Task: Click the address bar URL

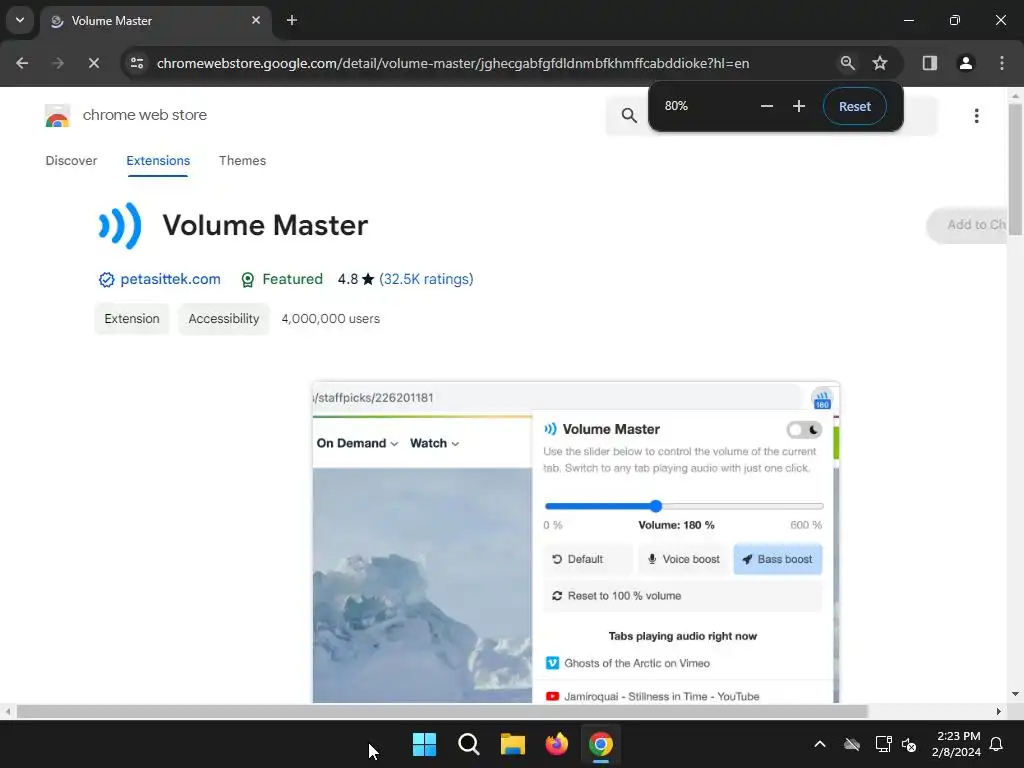Action: tap(453, 63)
